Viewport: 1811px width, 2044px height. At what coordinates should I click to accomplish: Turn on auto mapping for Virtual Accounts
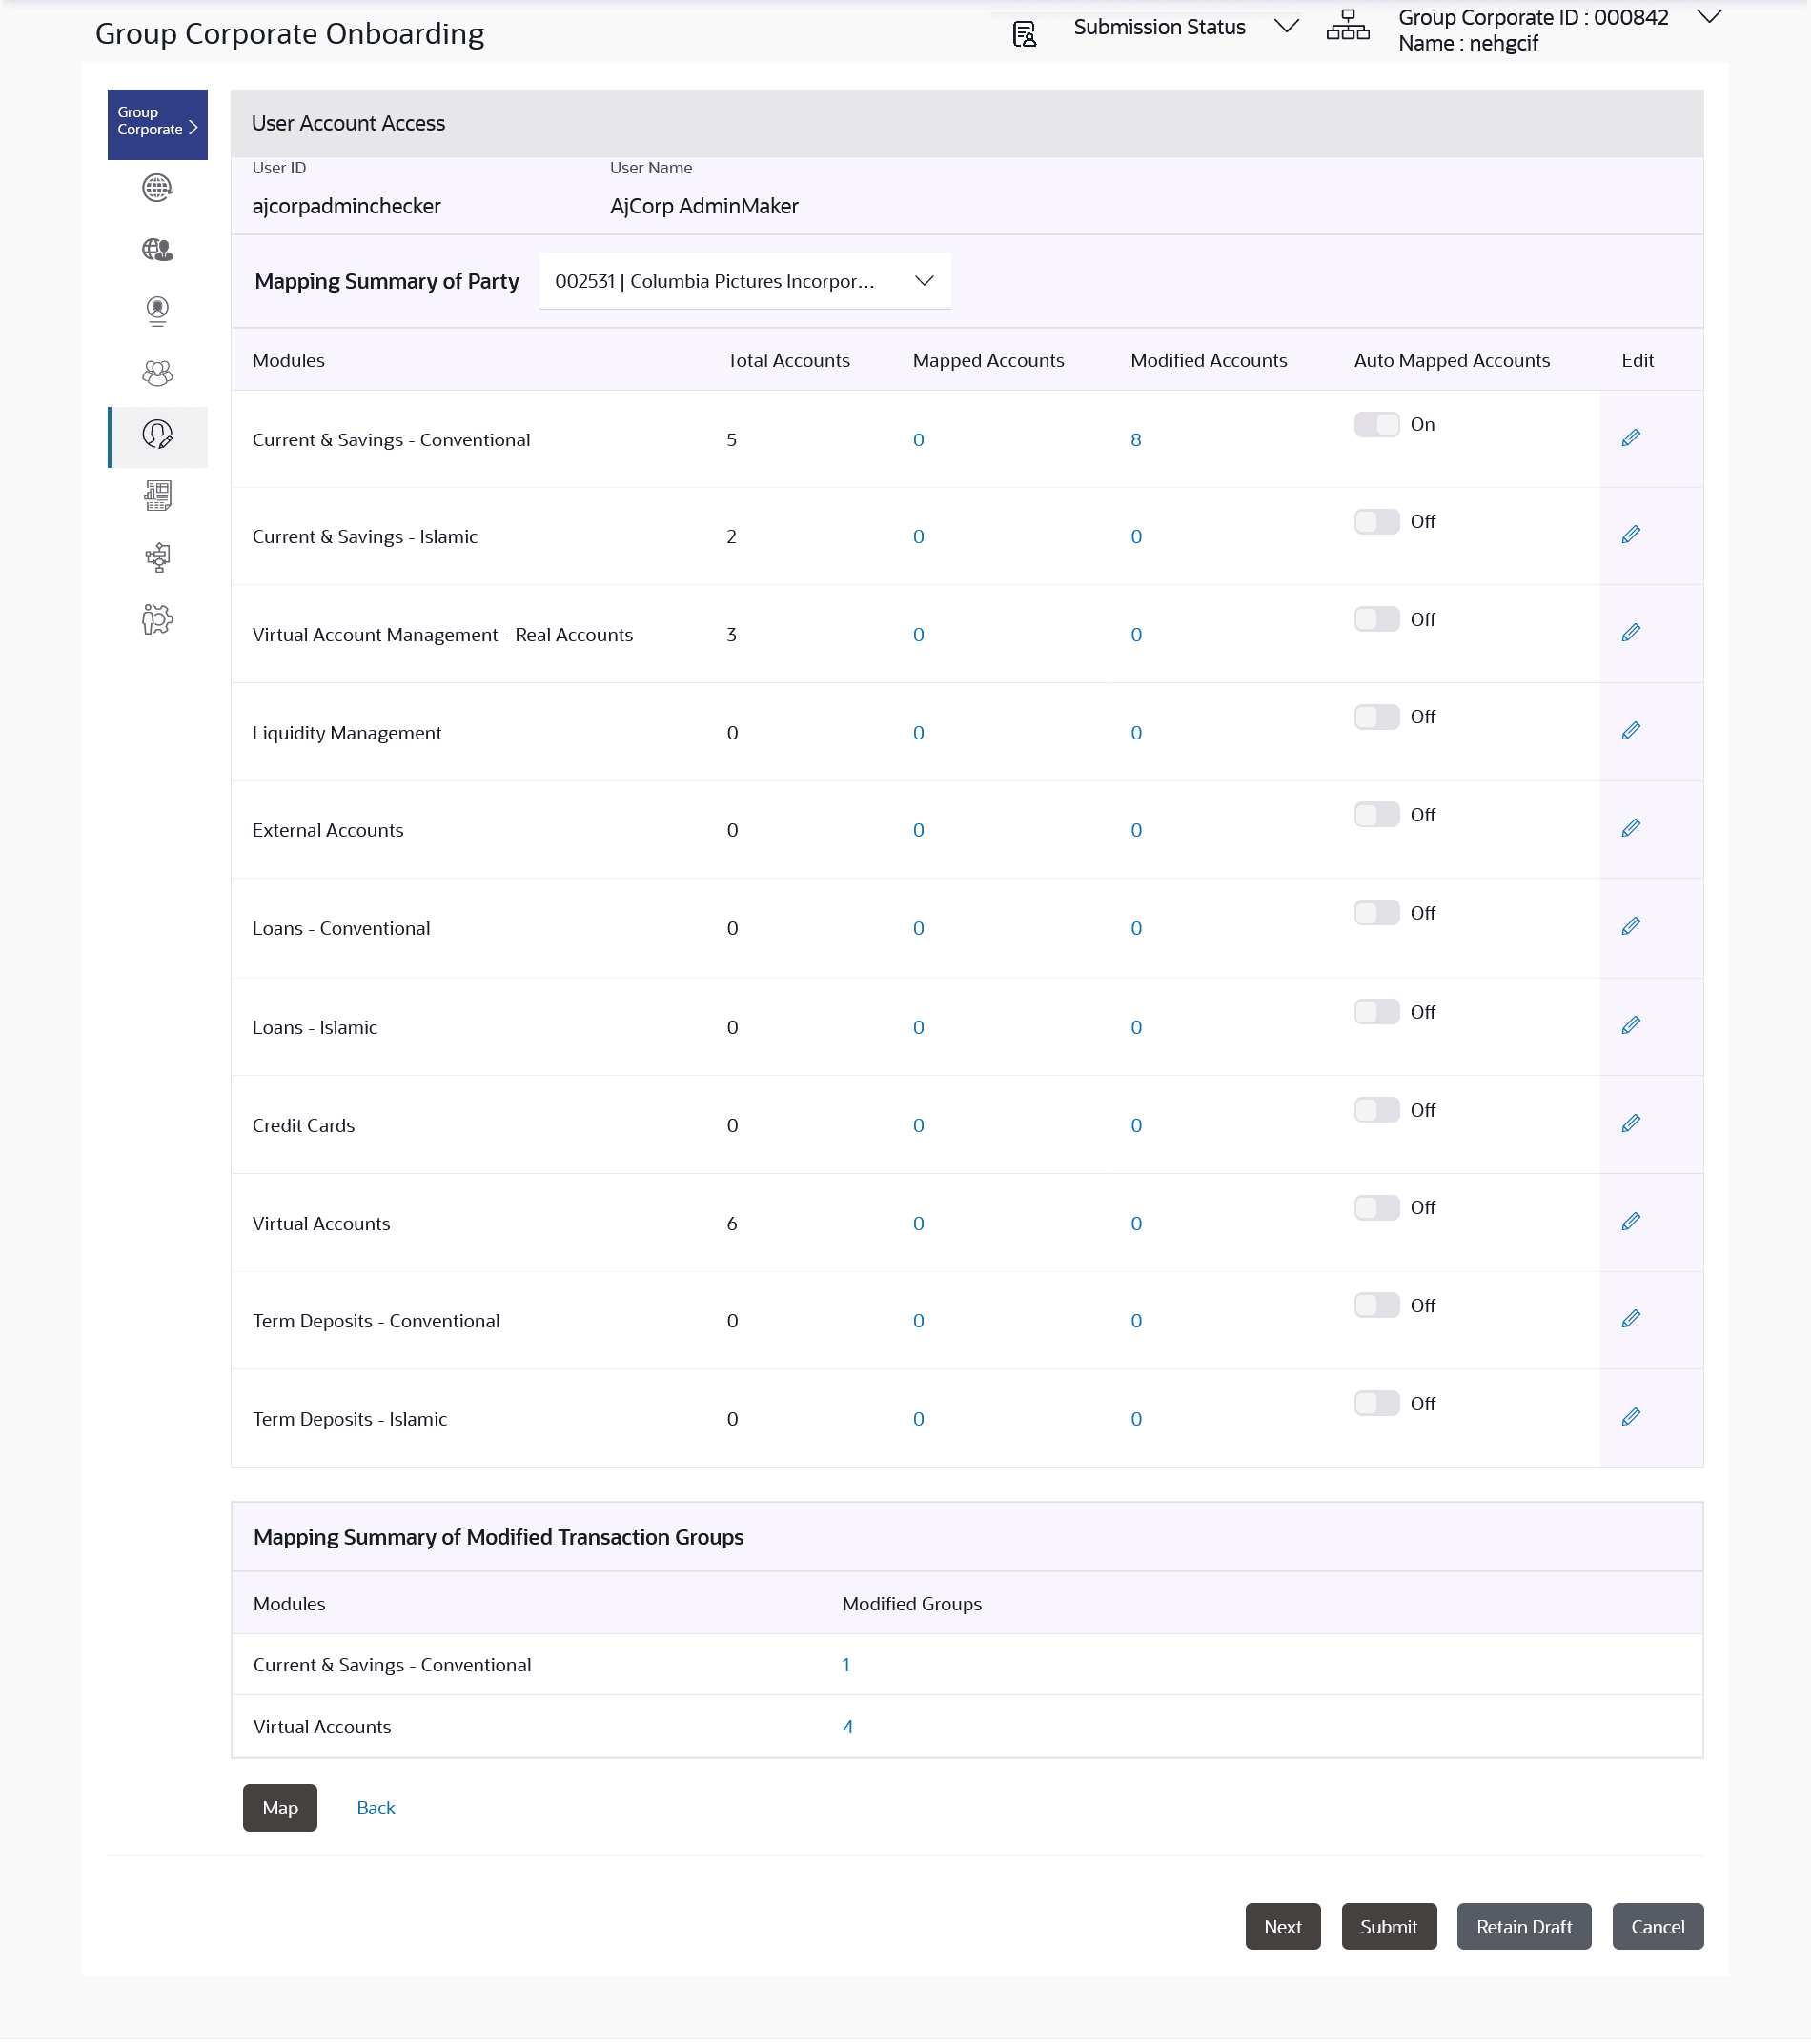click(x=1377, y=1207)
